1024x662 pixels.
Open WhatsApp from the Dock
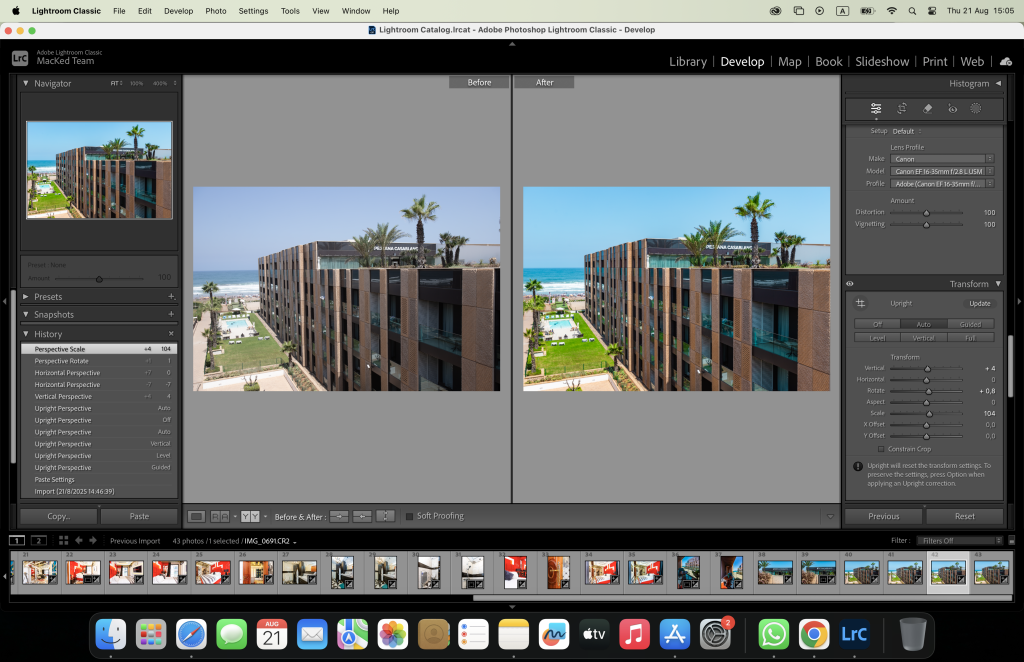click(773, 635)
